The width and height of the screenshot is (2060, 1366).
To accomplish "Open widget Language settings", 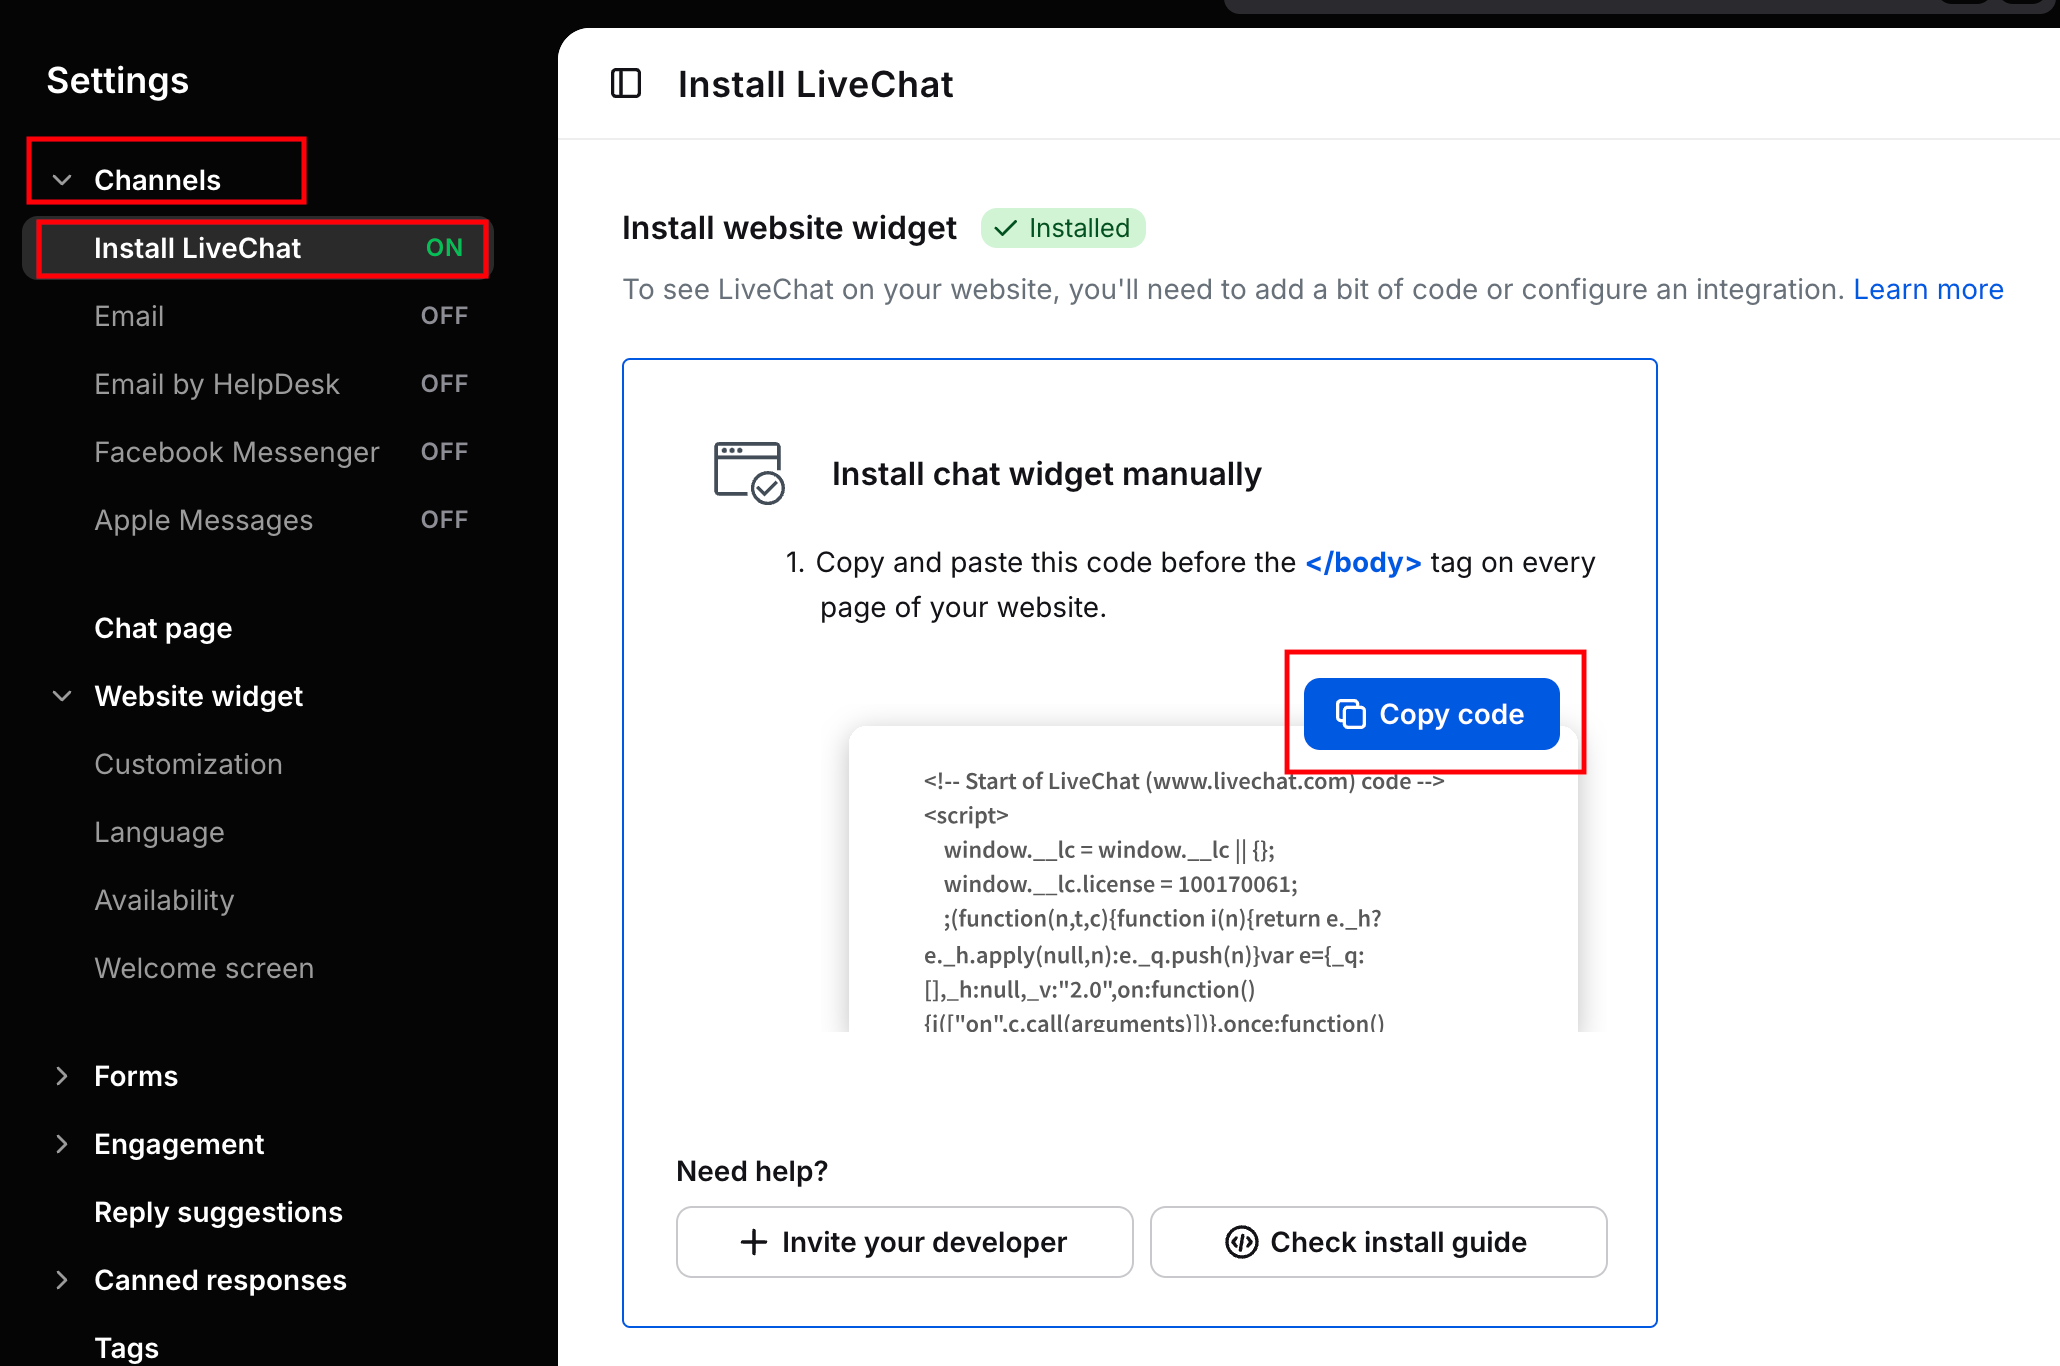I will (x=159, y=832).
